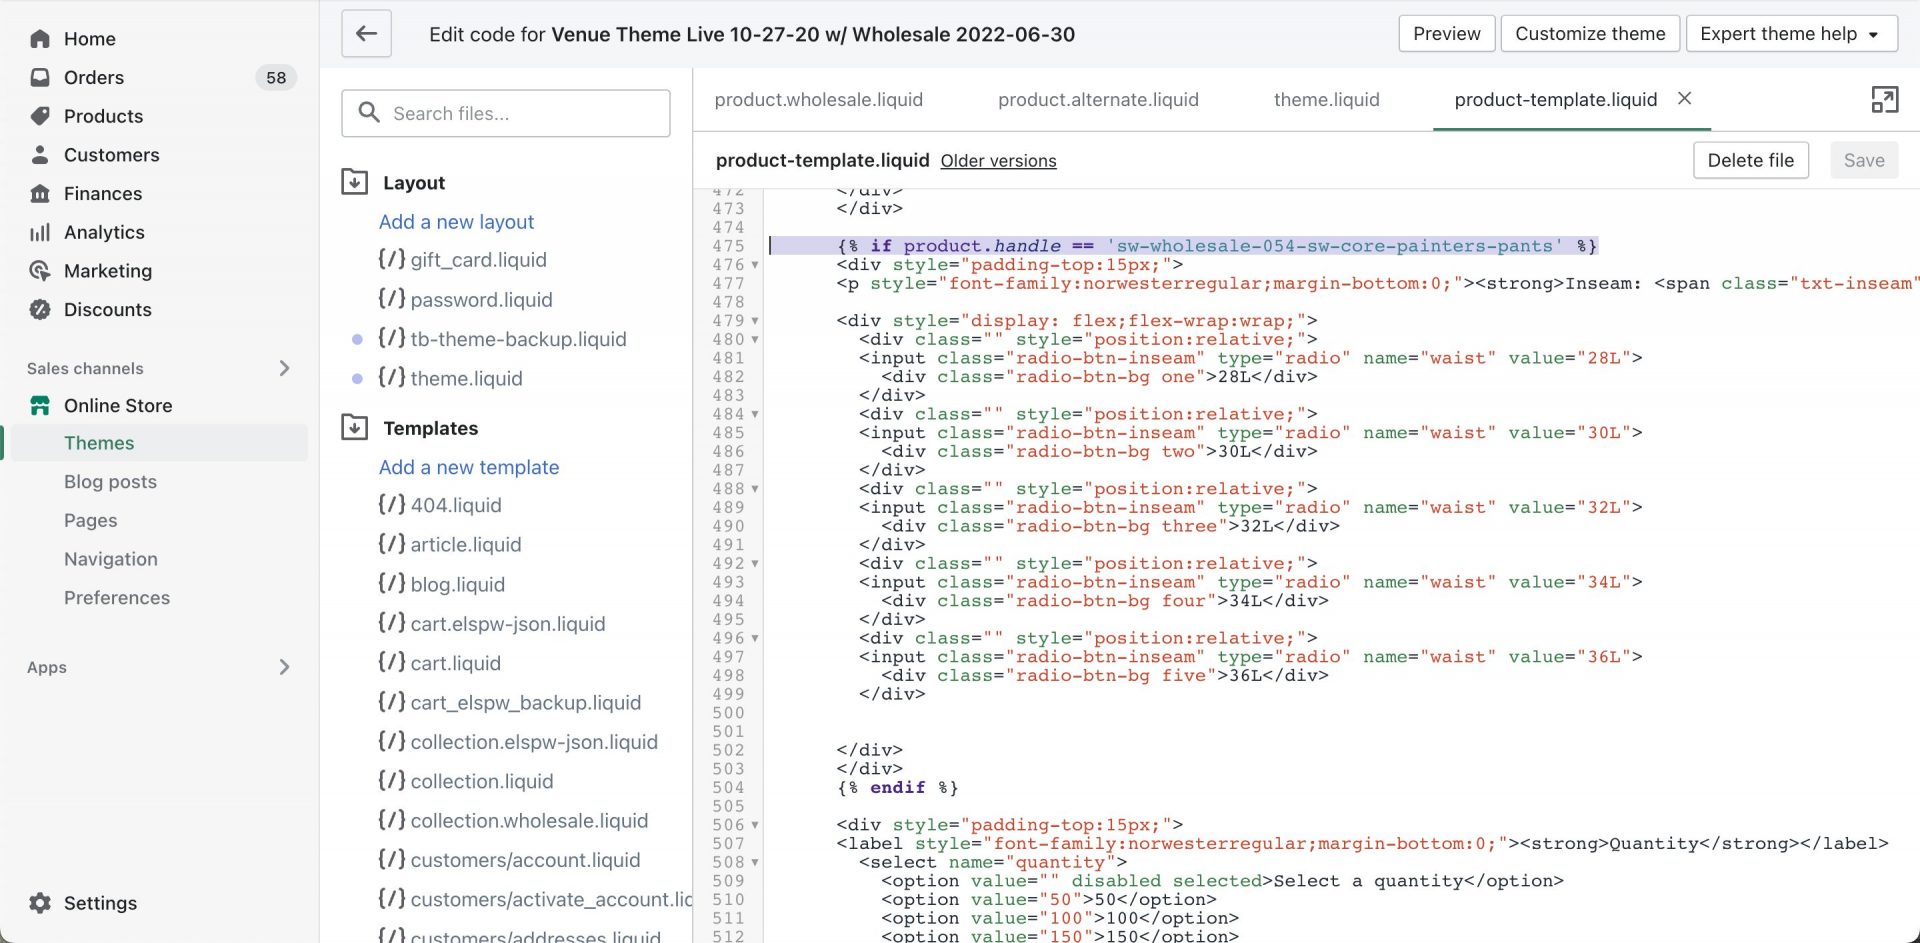Image resolution: width=1920 pixels, height=943 pixels.
Task: Open cart.elspw-json.liquid file
Action: pyautogui.click(x=508, y=624)
